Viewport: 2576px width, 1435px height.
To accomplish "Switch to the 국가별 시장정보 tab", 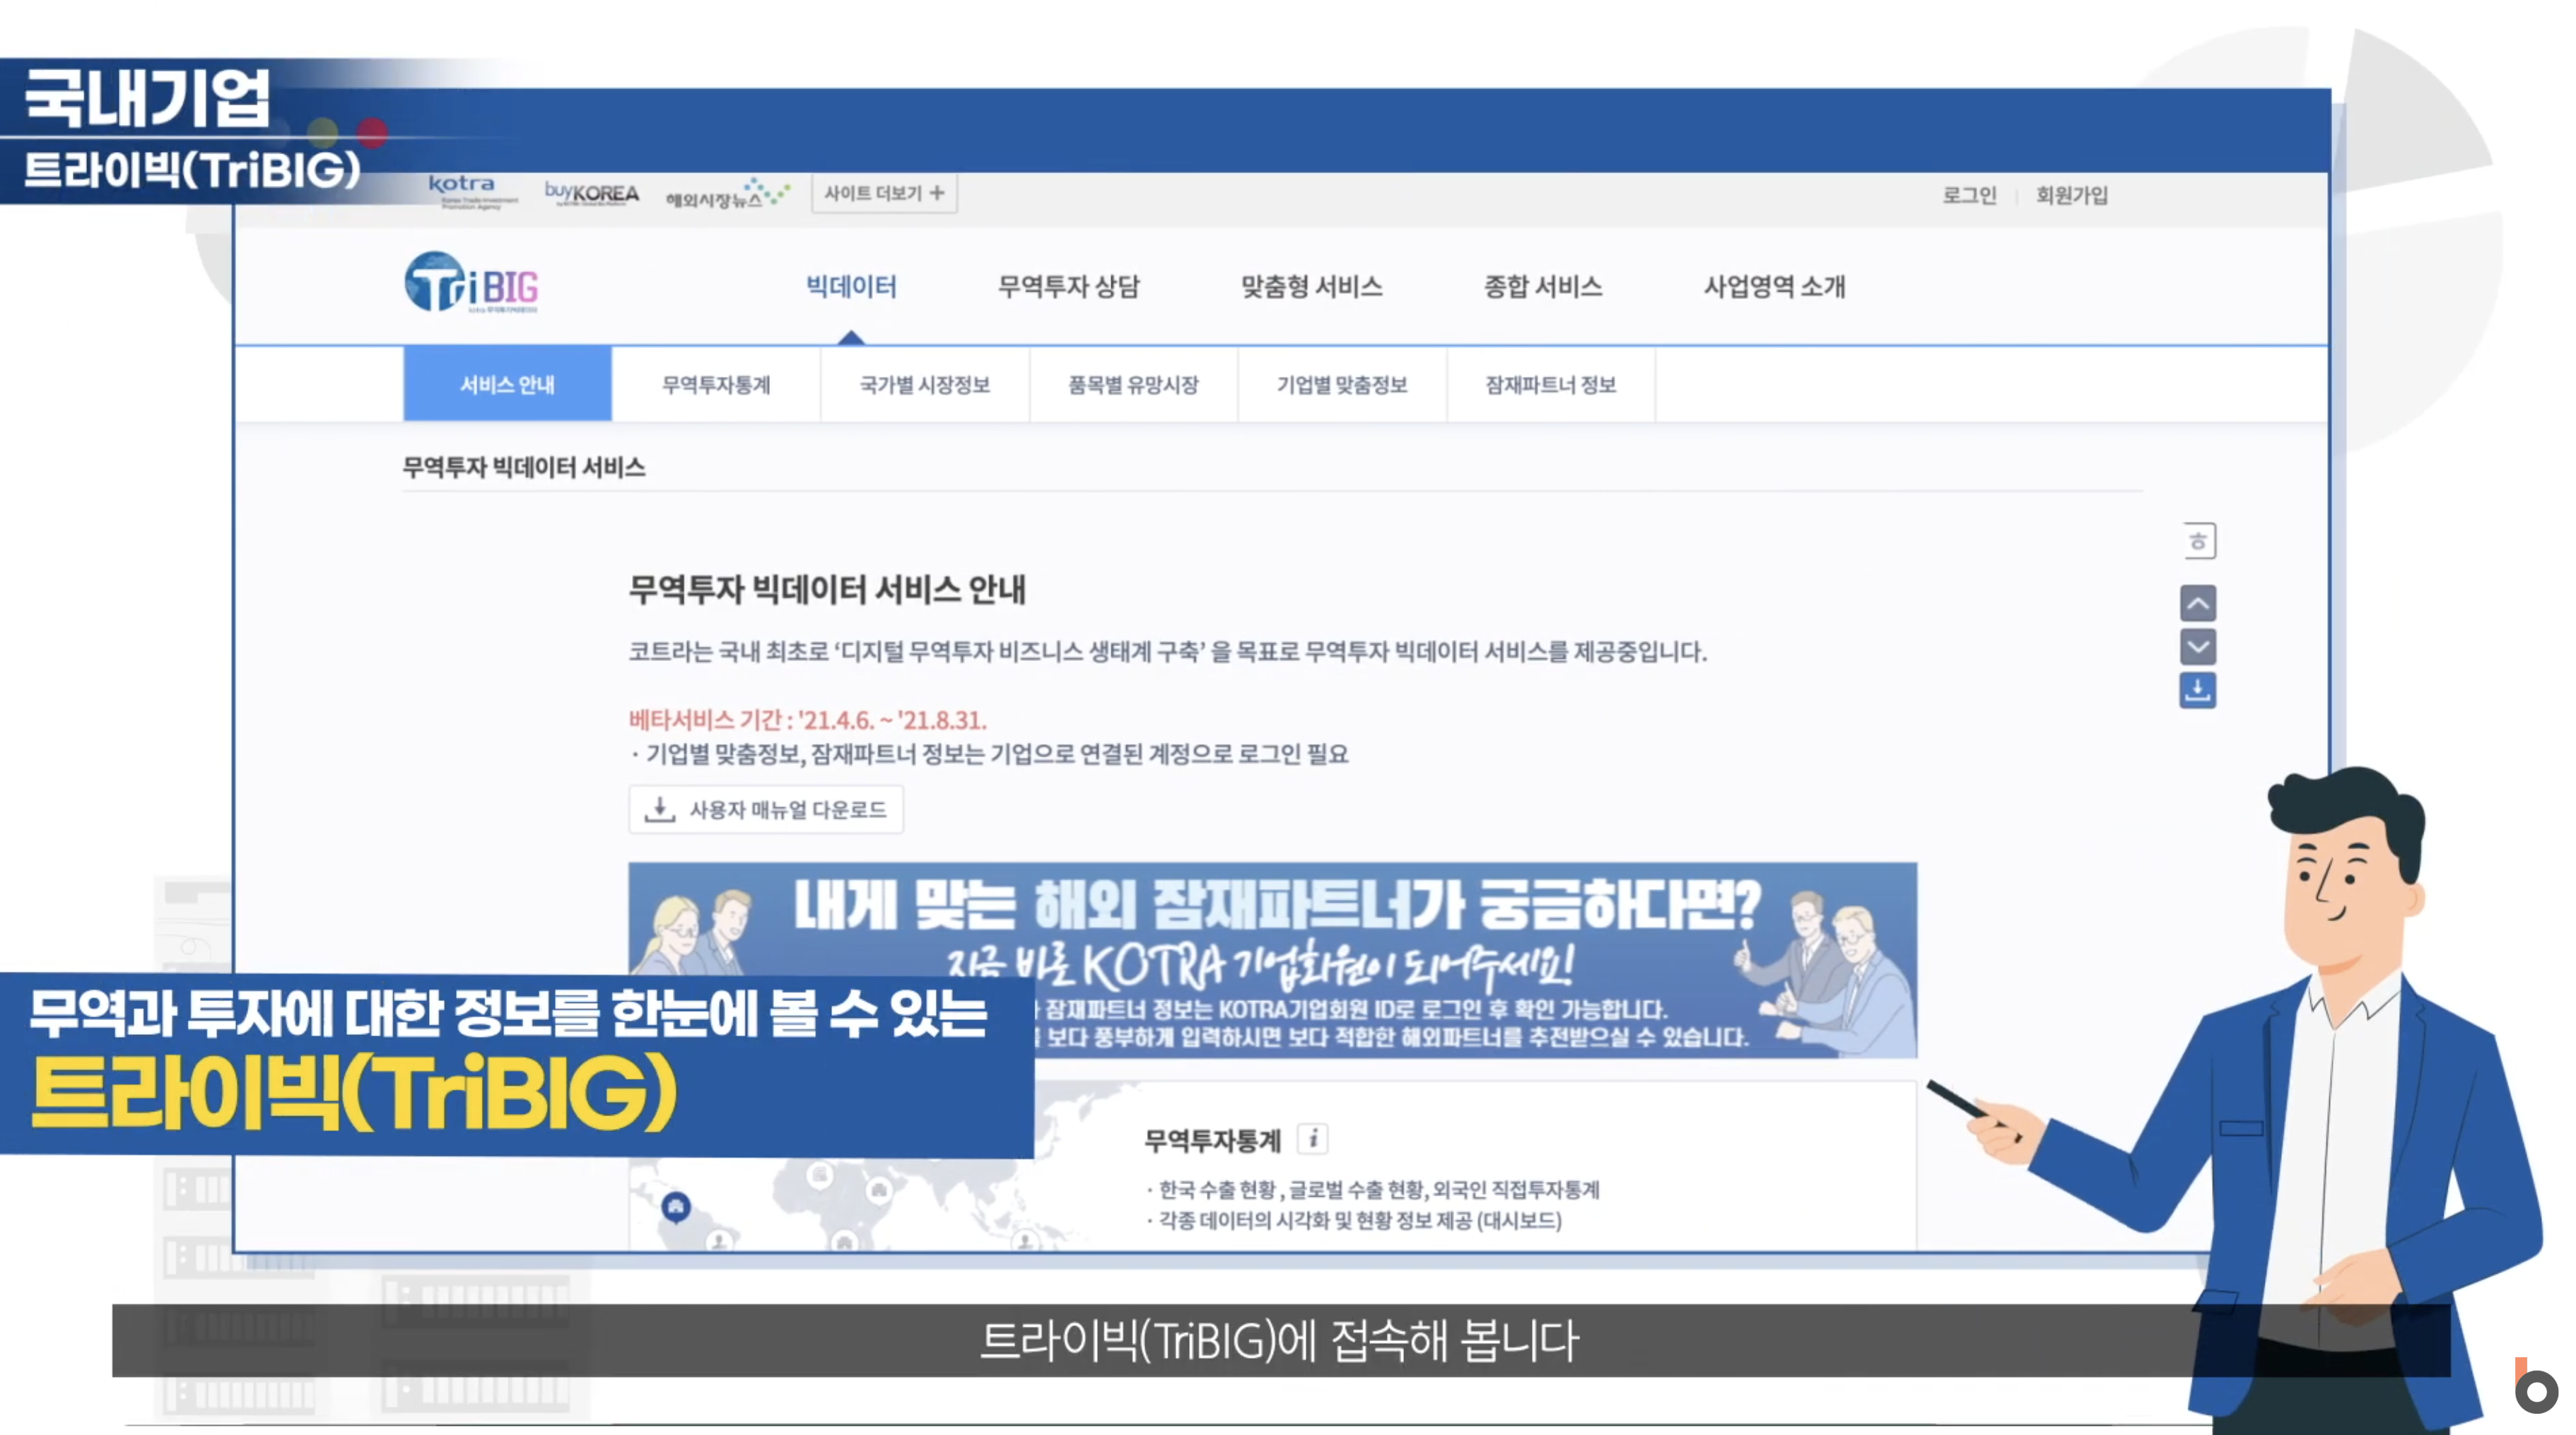I will 925,385.
